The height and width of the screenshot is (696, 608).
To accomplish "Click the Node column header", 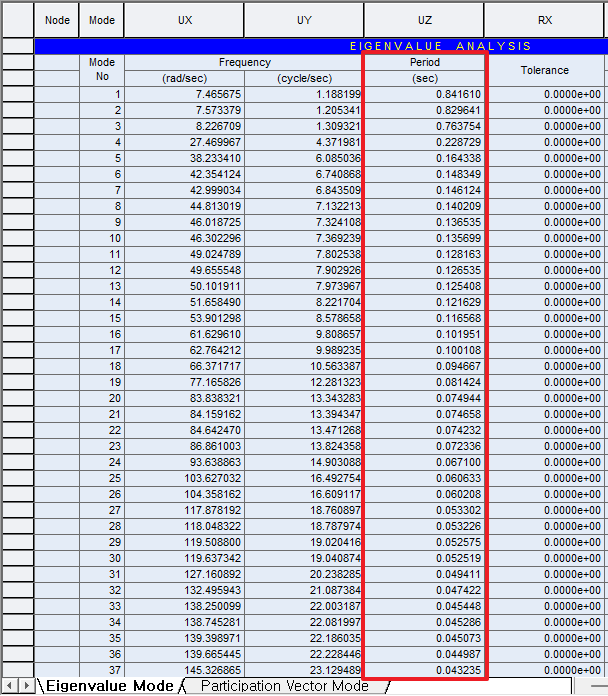I will [58, 19].
